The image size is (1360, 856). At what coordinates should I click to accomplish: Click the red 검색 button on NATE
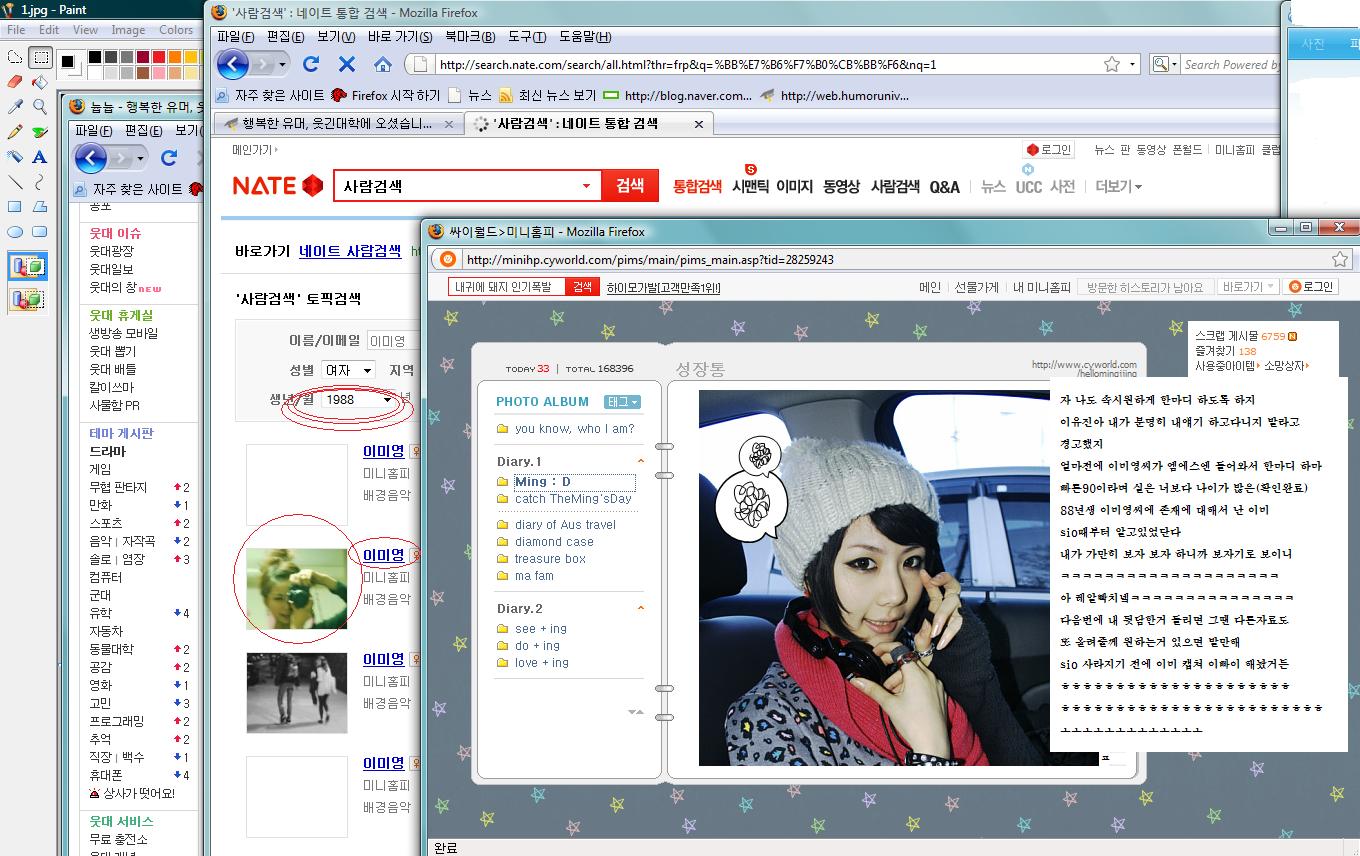click(629, 186)
